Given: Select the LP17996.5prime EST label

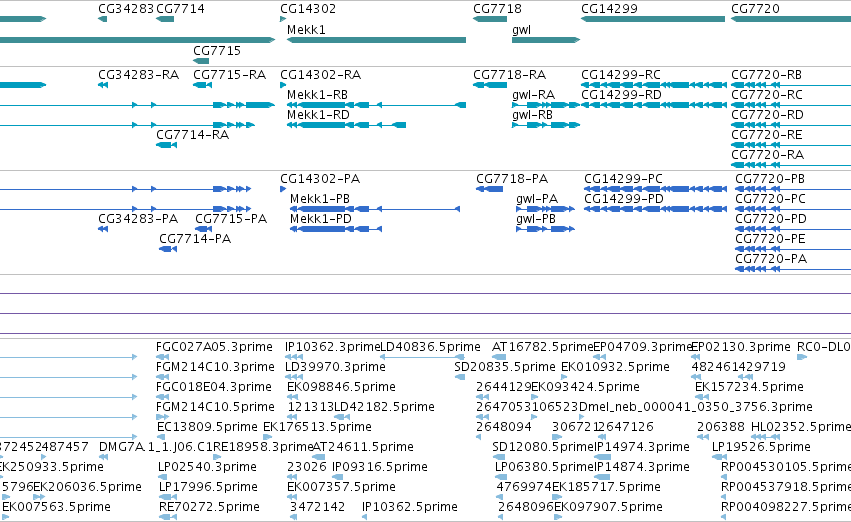Looking at the screenshot, I should [208, 488].
